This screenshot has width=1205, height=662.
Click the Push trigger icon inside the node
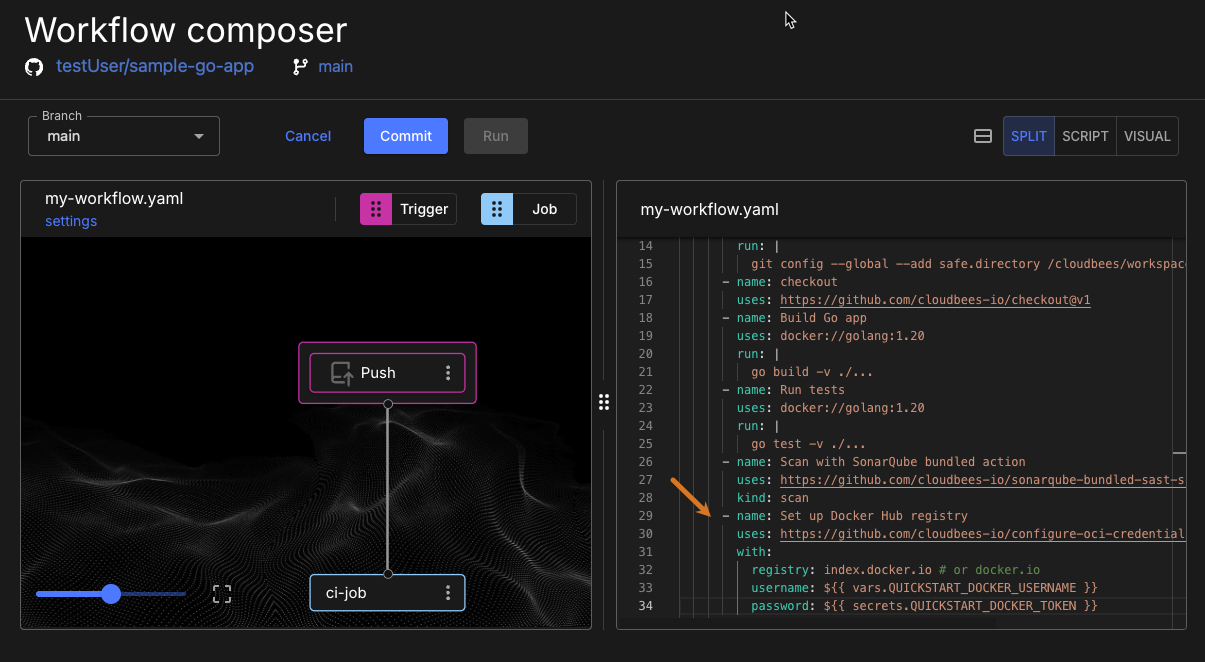342,372
